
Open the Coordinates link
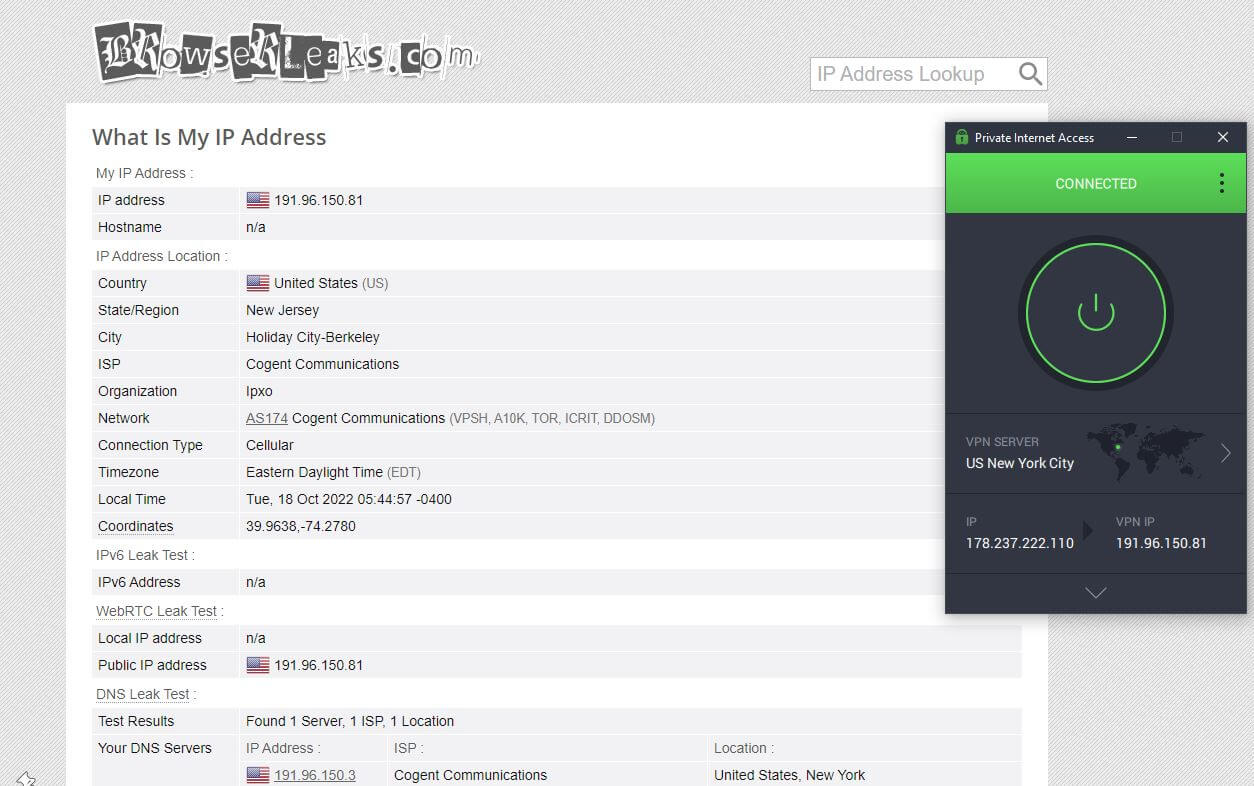[135, 526]
